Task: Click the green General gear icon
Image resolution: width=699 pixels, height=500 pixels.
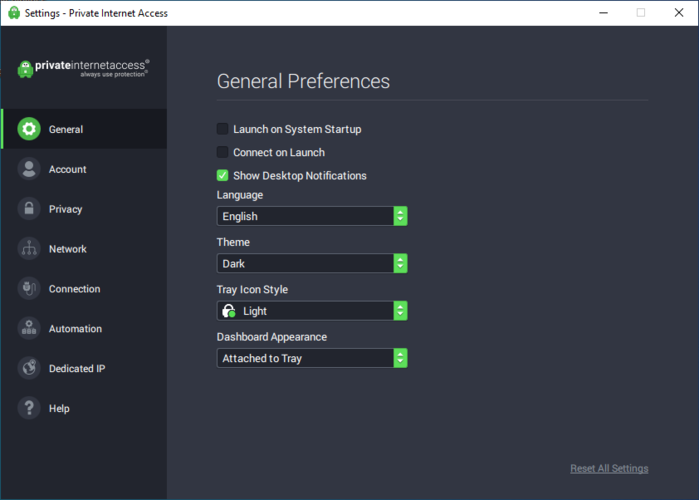Action: point(29,129)
